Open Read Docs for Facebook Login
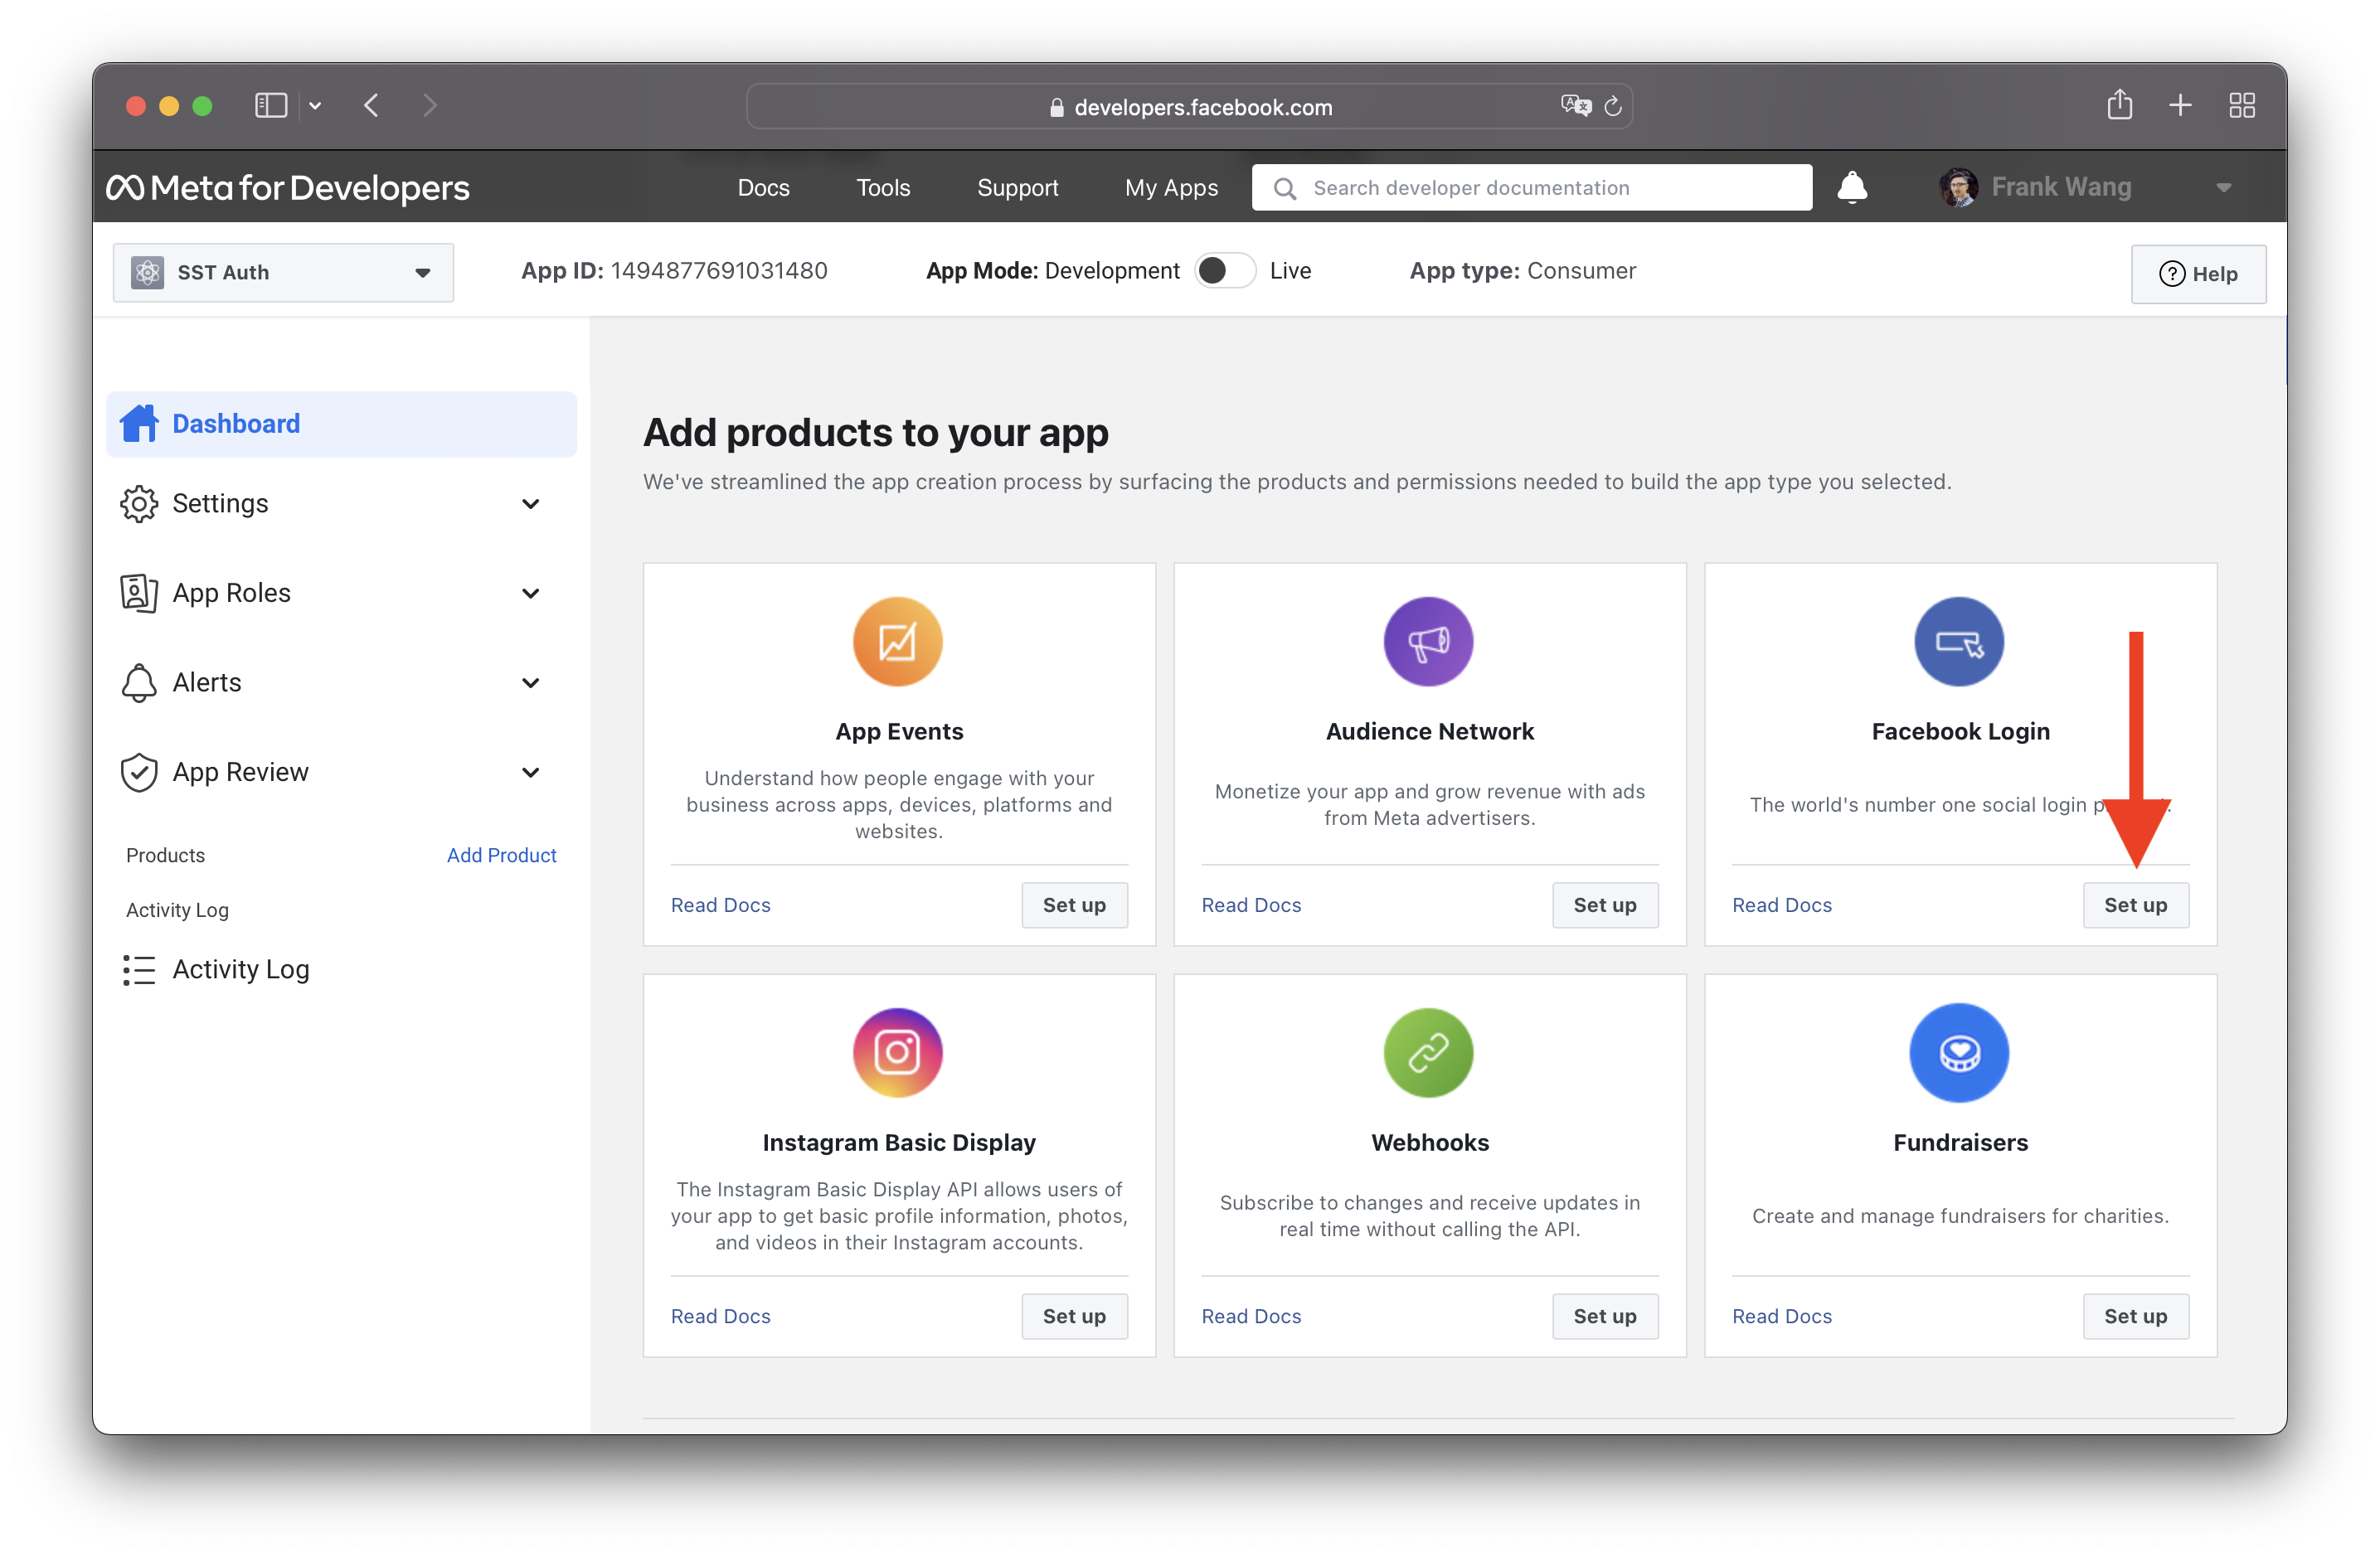2380x1557 pixels. pyautogui.click(x=1781, y=904)
